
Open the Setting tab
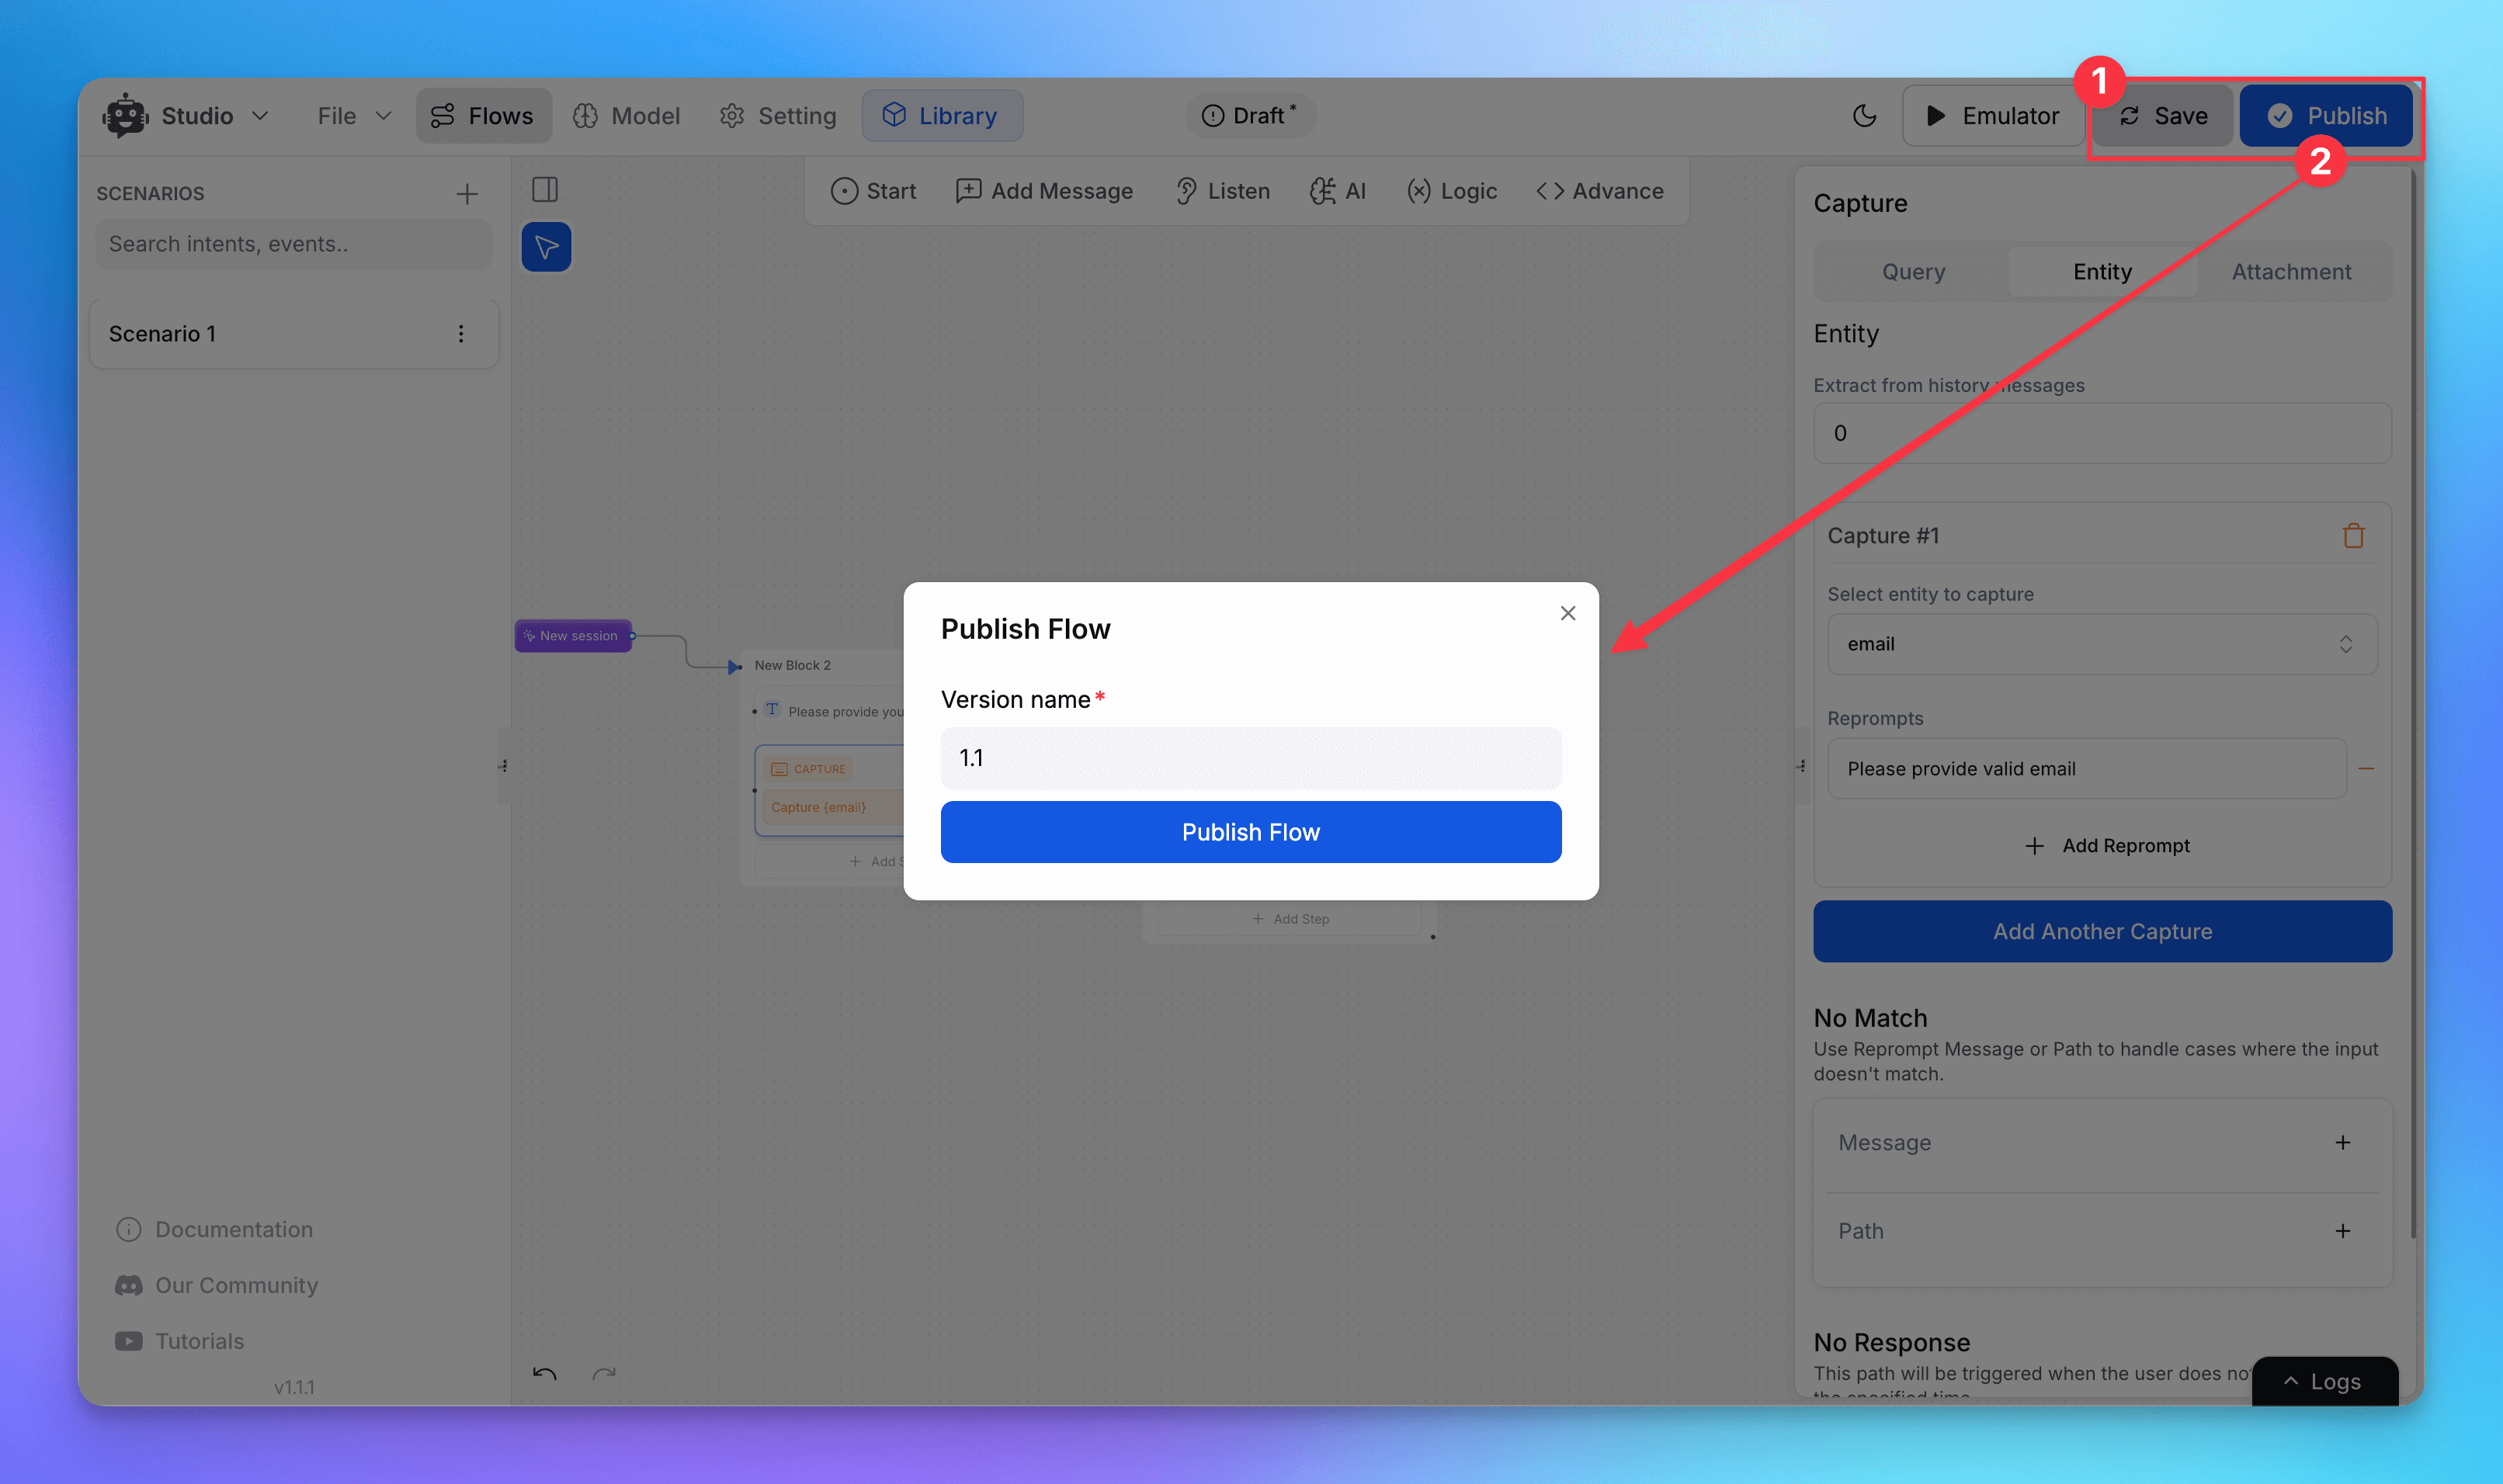click(x=778, y=116)
